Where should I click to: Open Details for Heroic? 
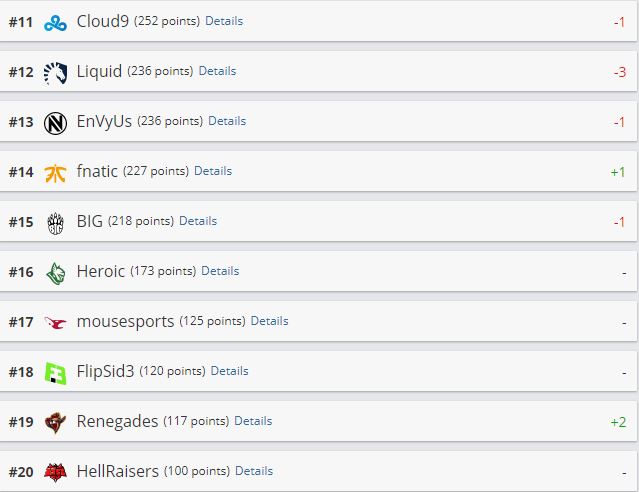tap(220, 271)
